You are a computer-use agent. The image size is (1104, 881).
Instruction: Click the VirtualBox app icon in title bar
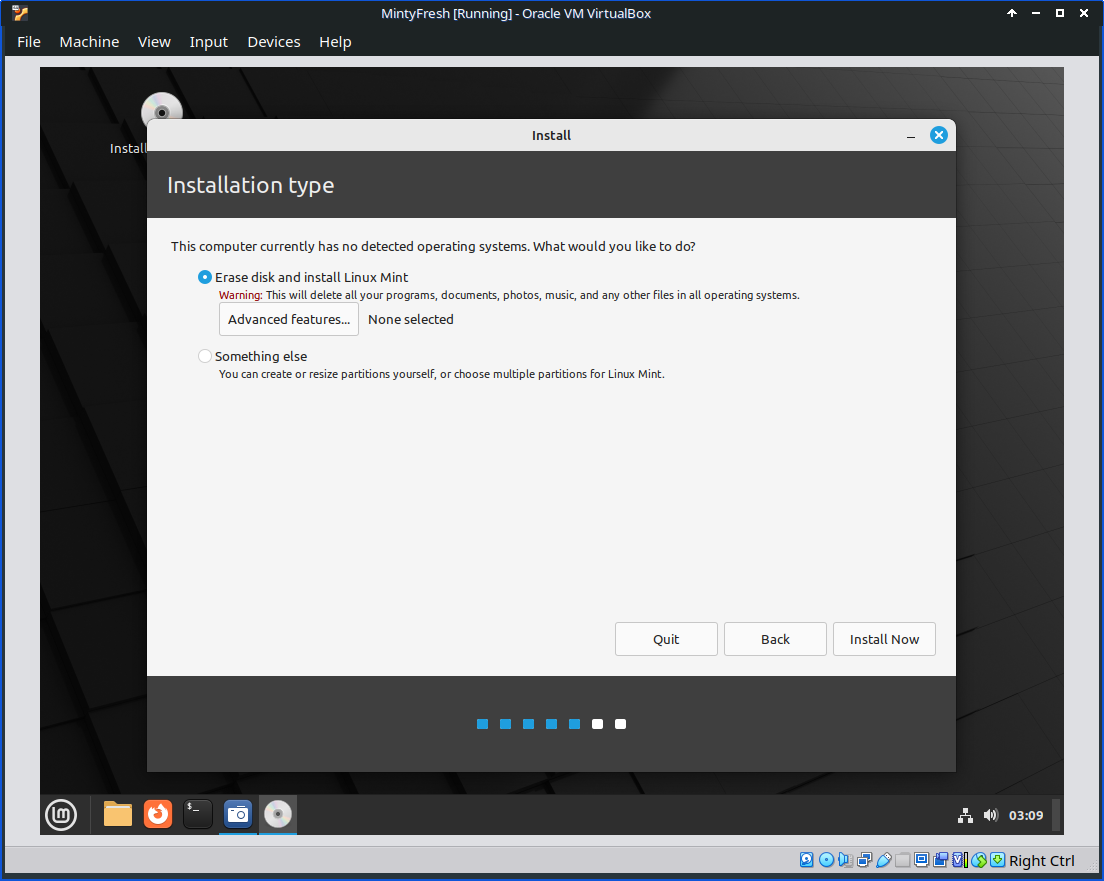pos(20,13)
